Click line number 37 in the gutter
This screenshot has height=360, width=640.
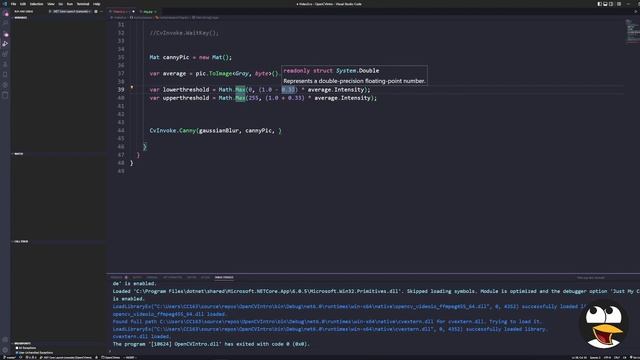[x=121, y=73]
